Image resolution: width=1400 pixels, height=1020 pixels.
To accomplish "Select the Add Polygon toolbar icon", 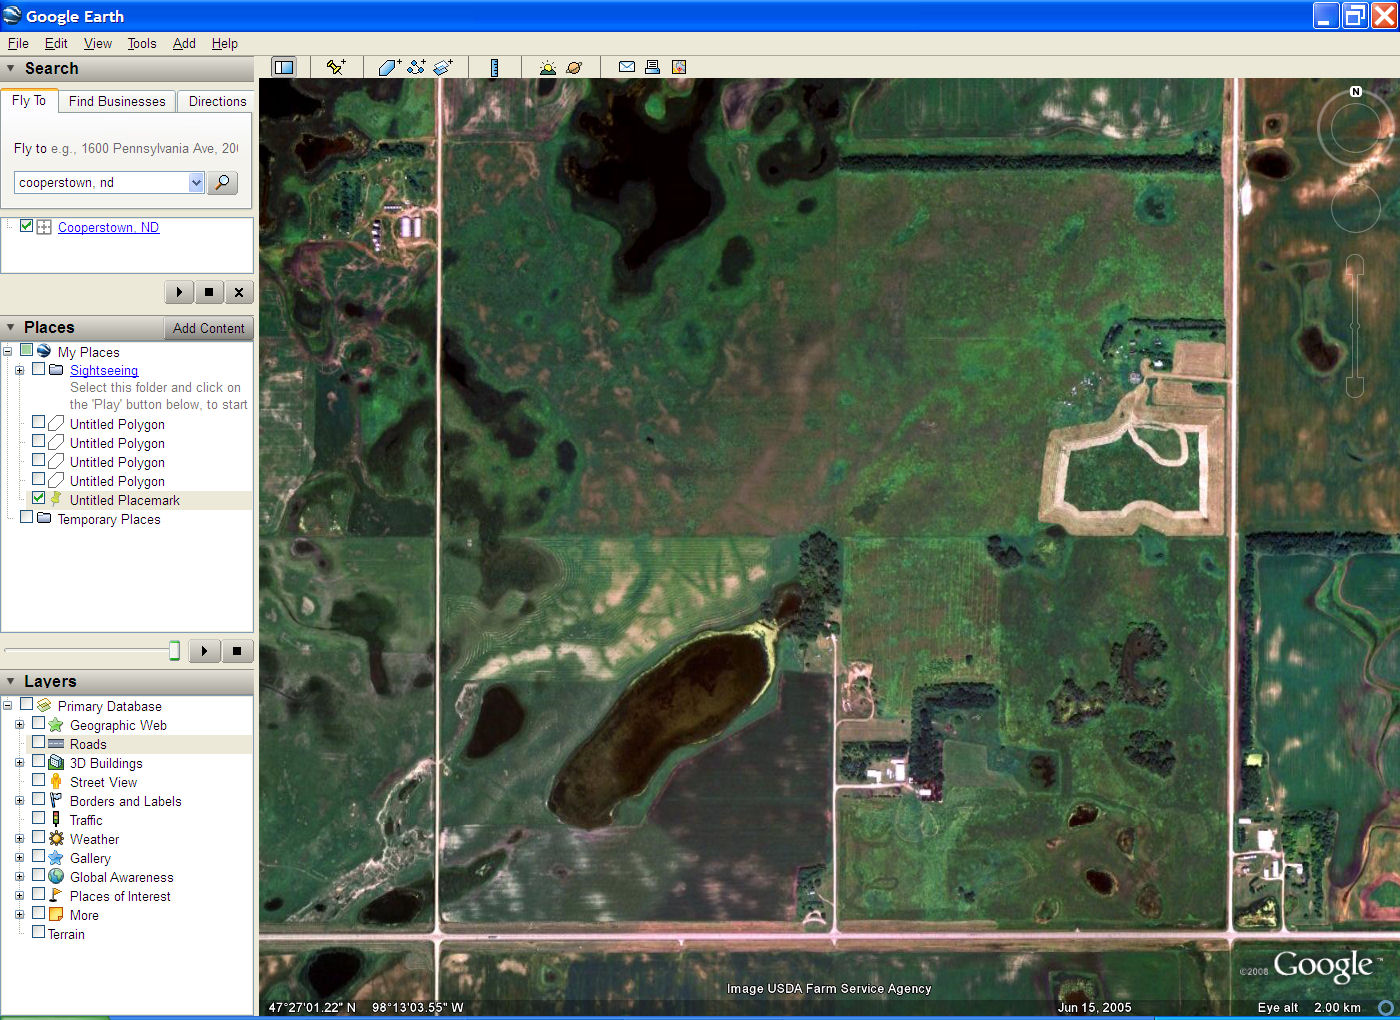I will point(389,67).
